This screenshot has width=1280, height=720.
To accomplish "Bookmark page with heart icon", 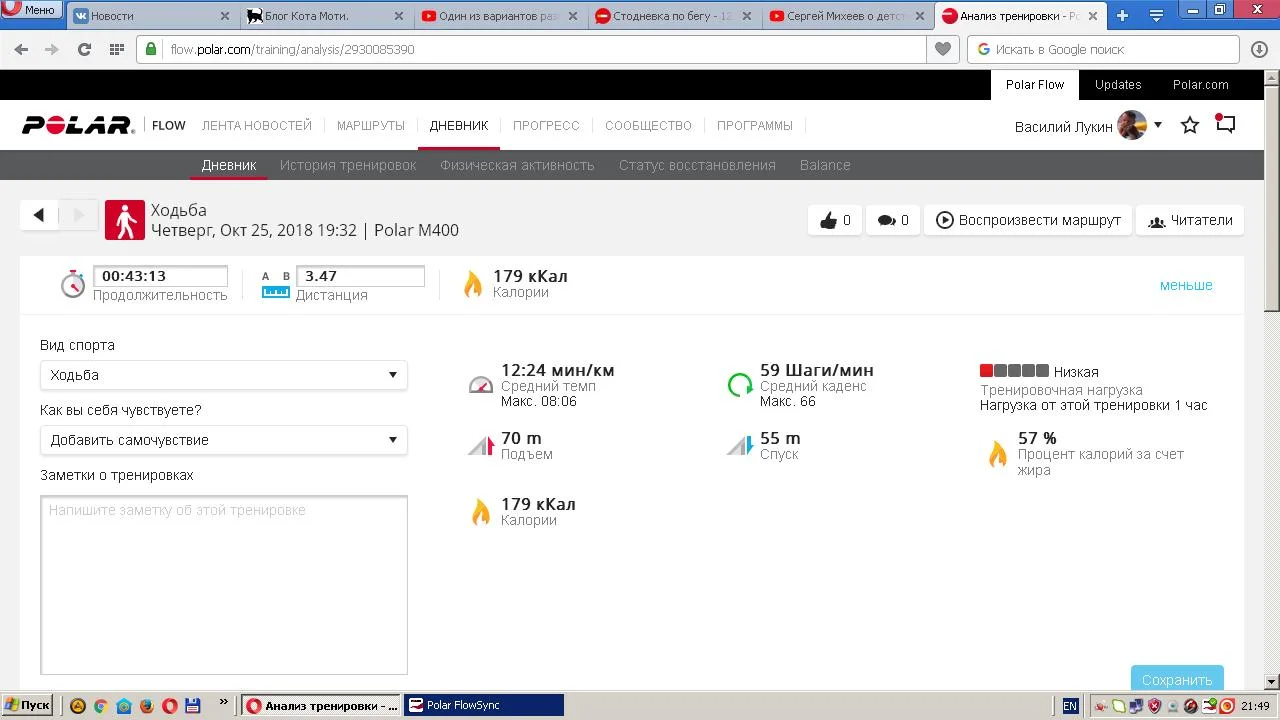I will (942, 49).
